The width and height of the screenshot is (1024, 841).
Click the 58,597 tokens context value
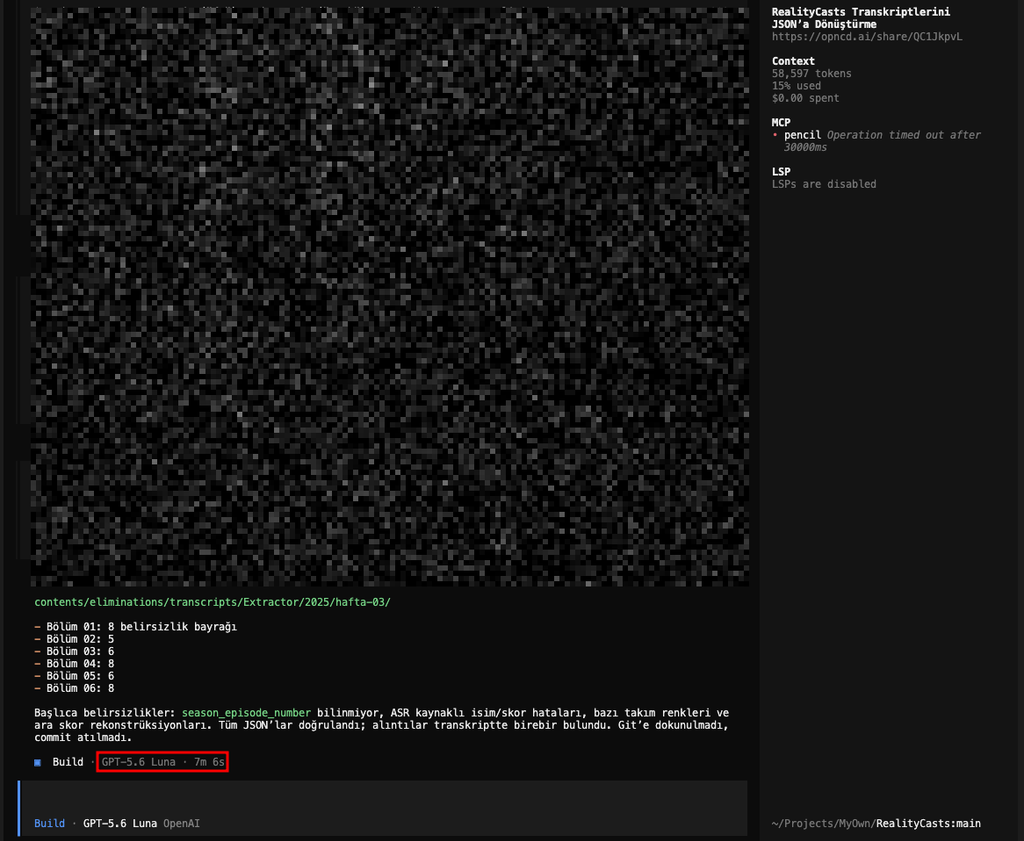[x=812, y=74]
